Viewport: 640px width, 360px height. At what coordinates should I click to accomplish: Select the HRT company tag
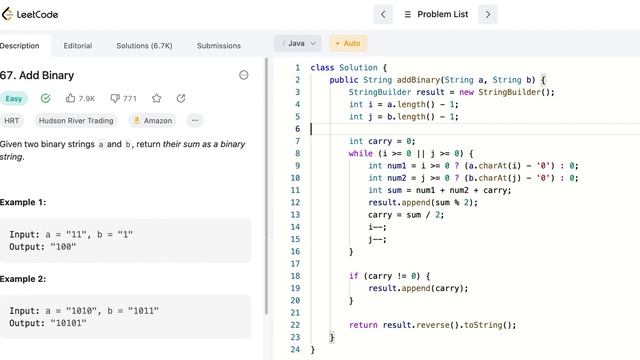pos(12,121)
